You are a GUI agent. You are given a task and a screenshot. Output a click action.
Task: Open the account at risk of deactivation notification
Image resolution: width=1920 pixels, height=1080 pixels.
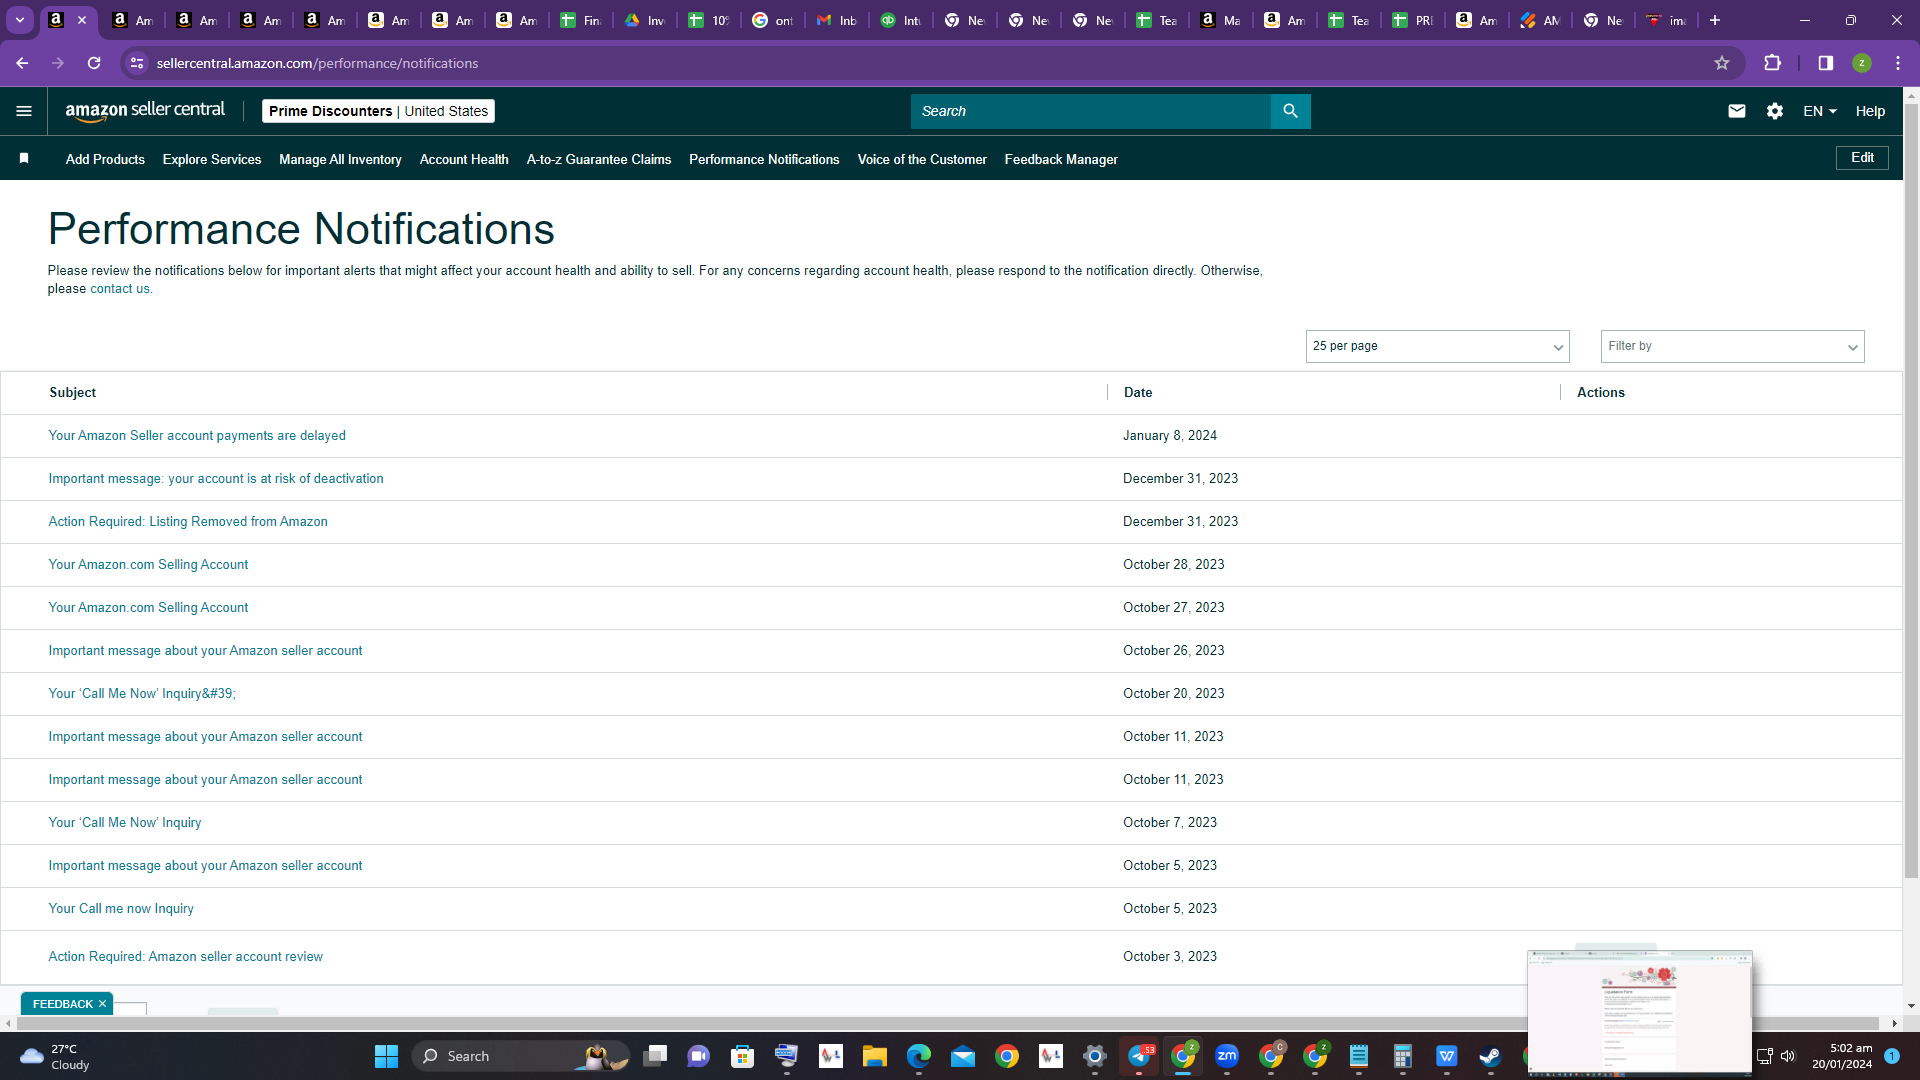click(x=216, y=479)
